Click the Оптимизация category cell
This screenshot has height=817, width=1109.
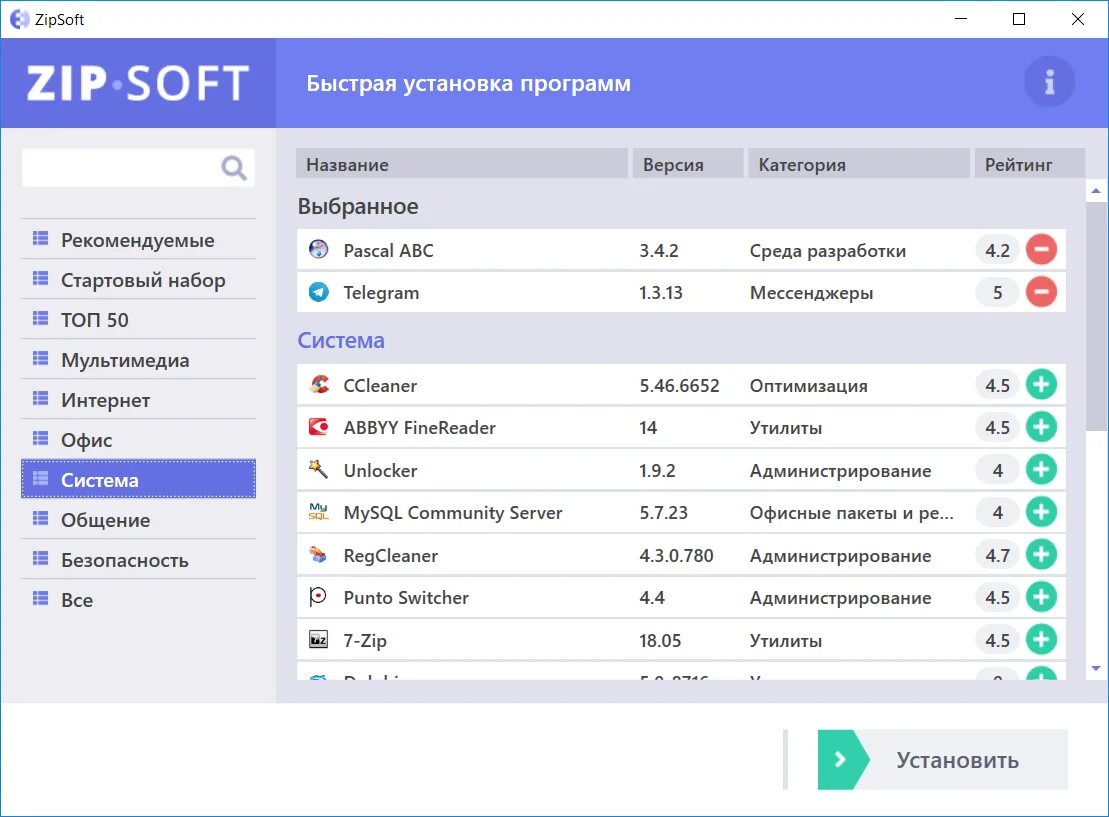click(808, 386)
